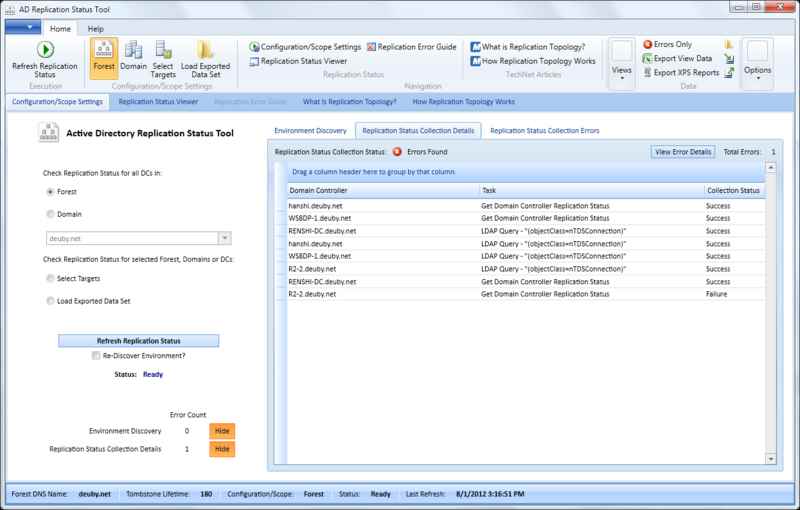Screen dimensions: 800x510
Task: Open Configuration/Scope Settings in ribbon
Action: [305, 47]
